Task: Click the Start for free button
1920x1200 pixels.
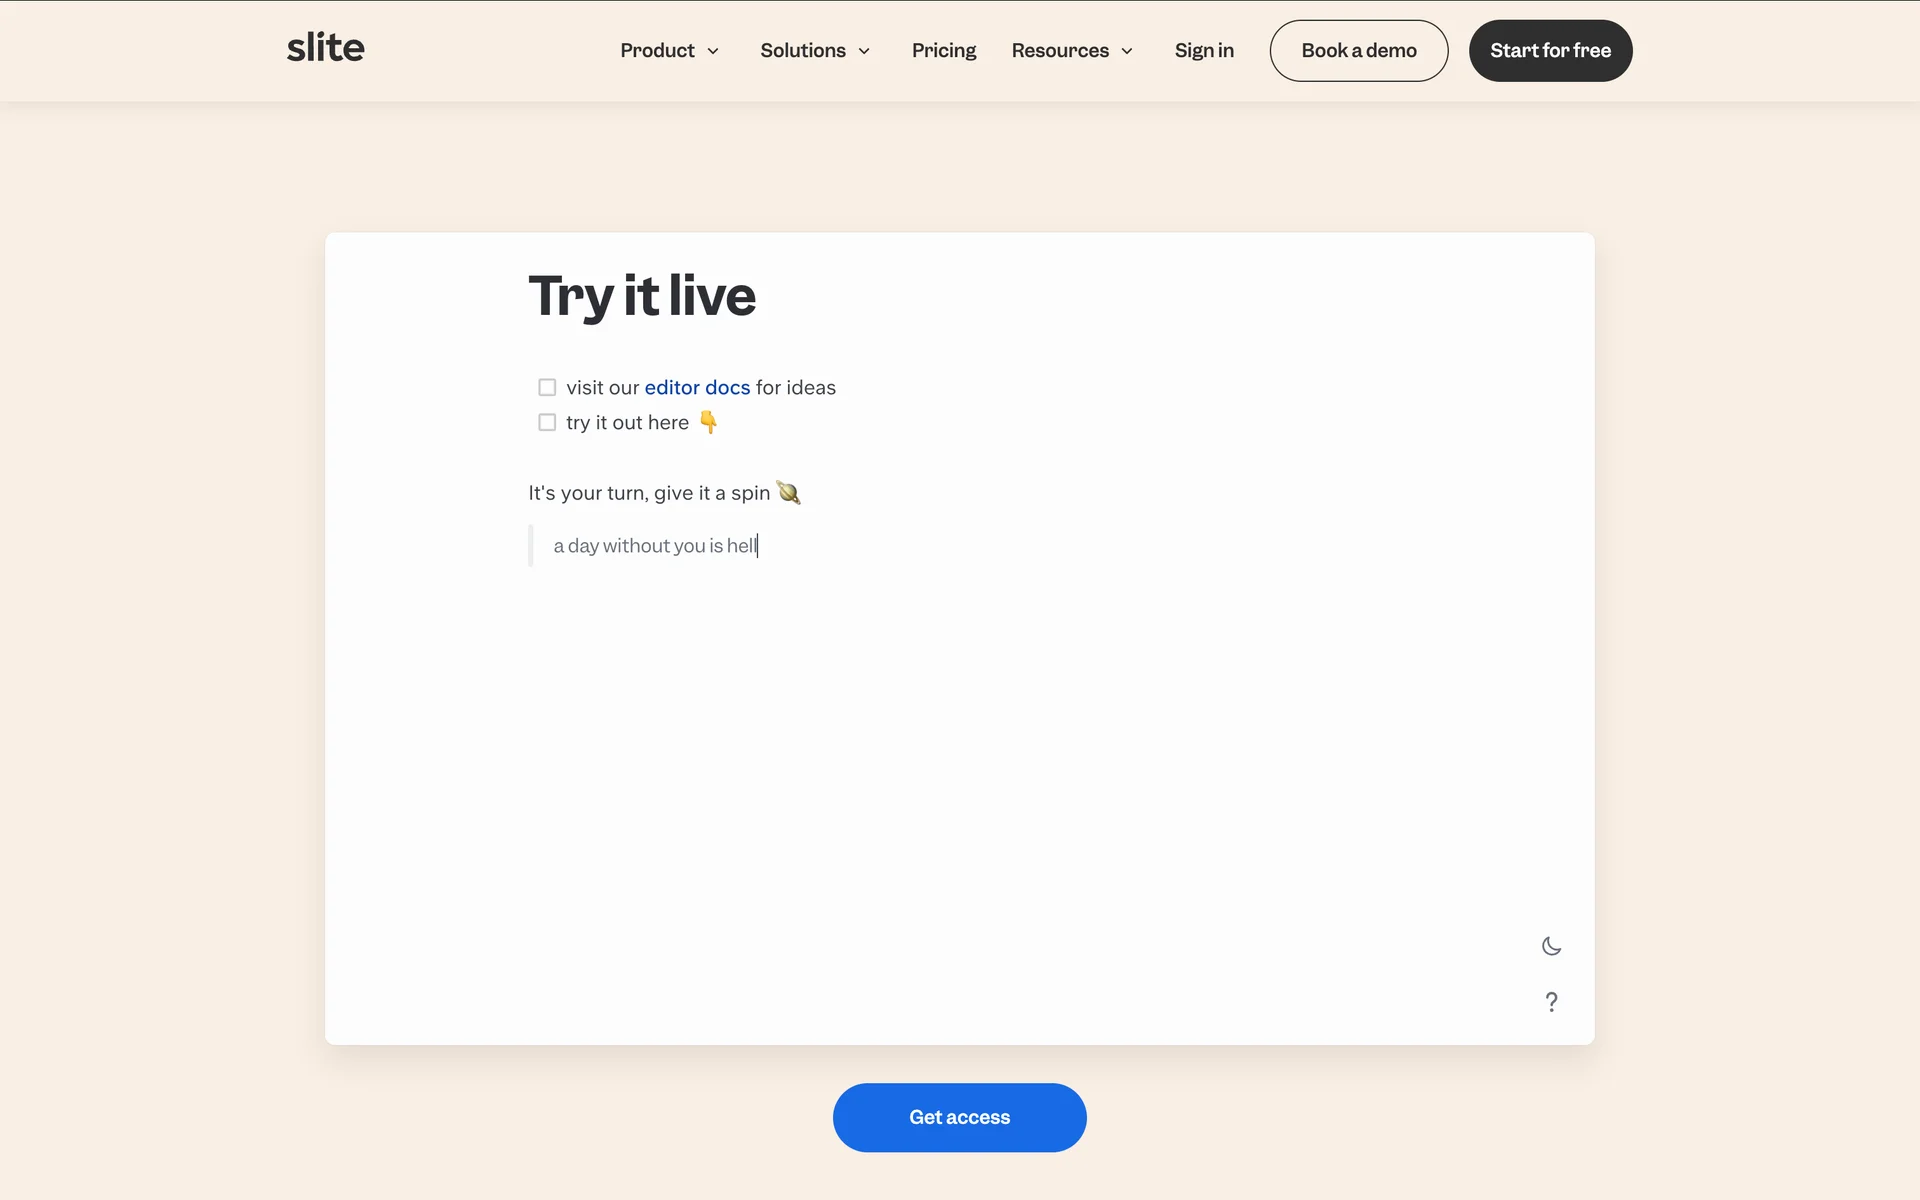Action: point(1550,50)
